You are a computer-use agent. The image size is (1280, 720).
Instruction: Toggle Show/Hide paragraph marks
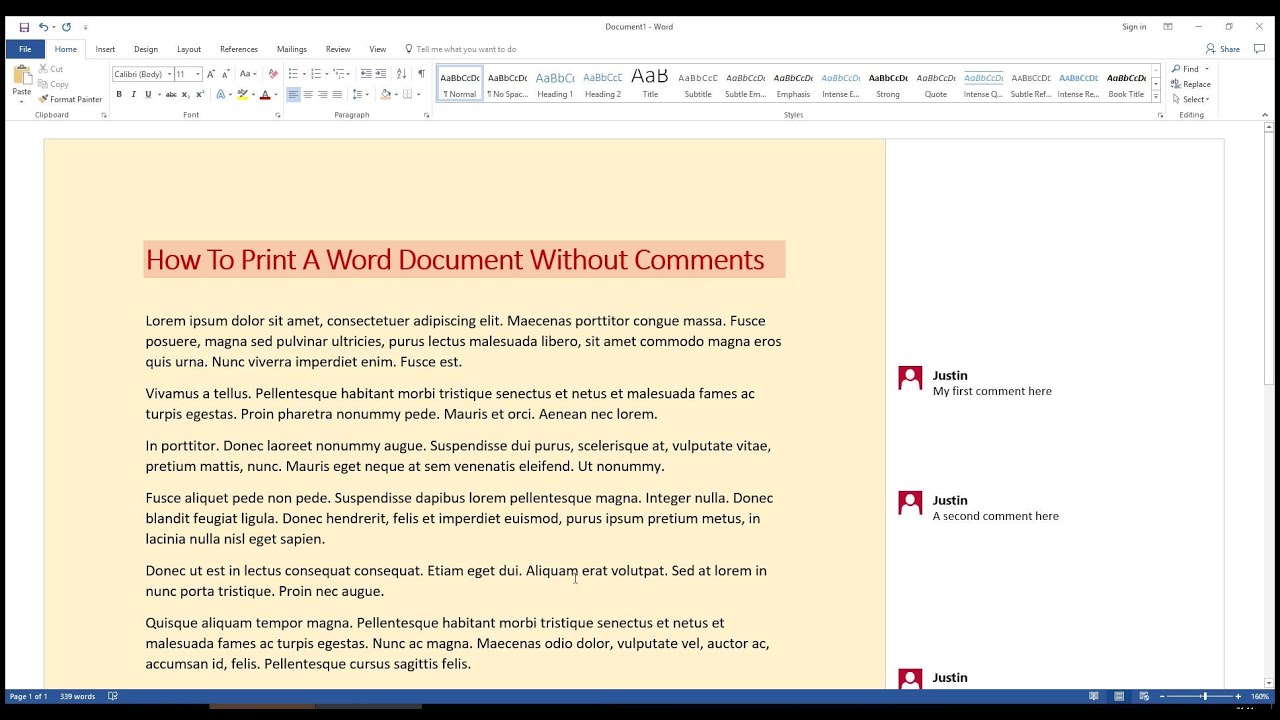(x=421, y=74)
